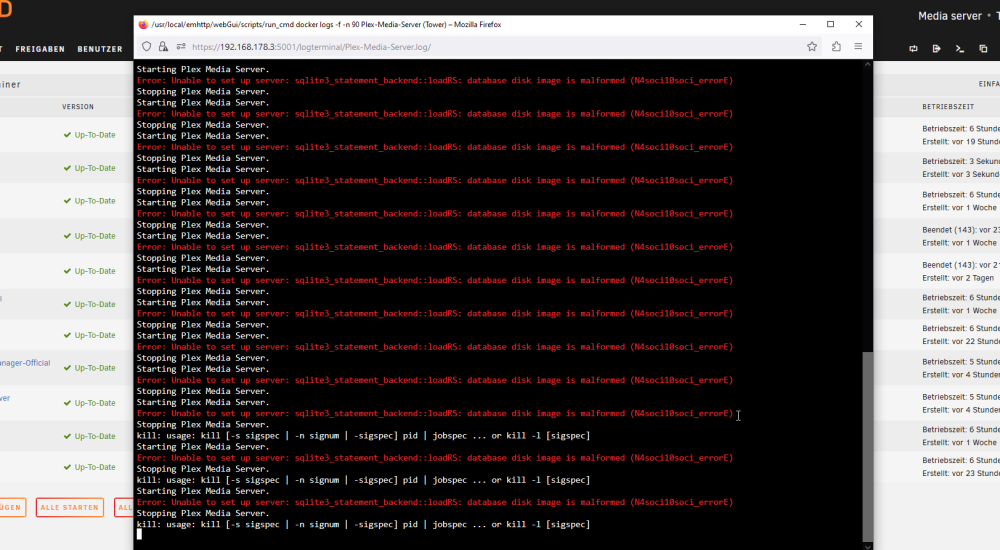Open the Firefox extensions puzzle icon
1000x550 pixels.
point(836,46)
